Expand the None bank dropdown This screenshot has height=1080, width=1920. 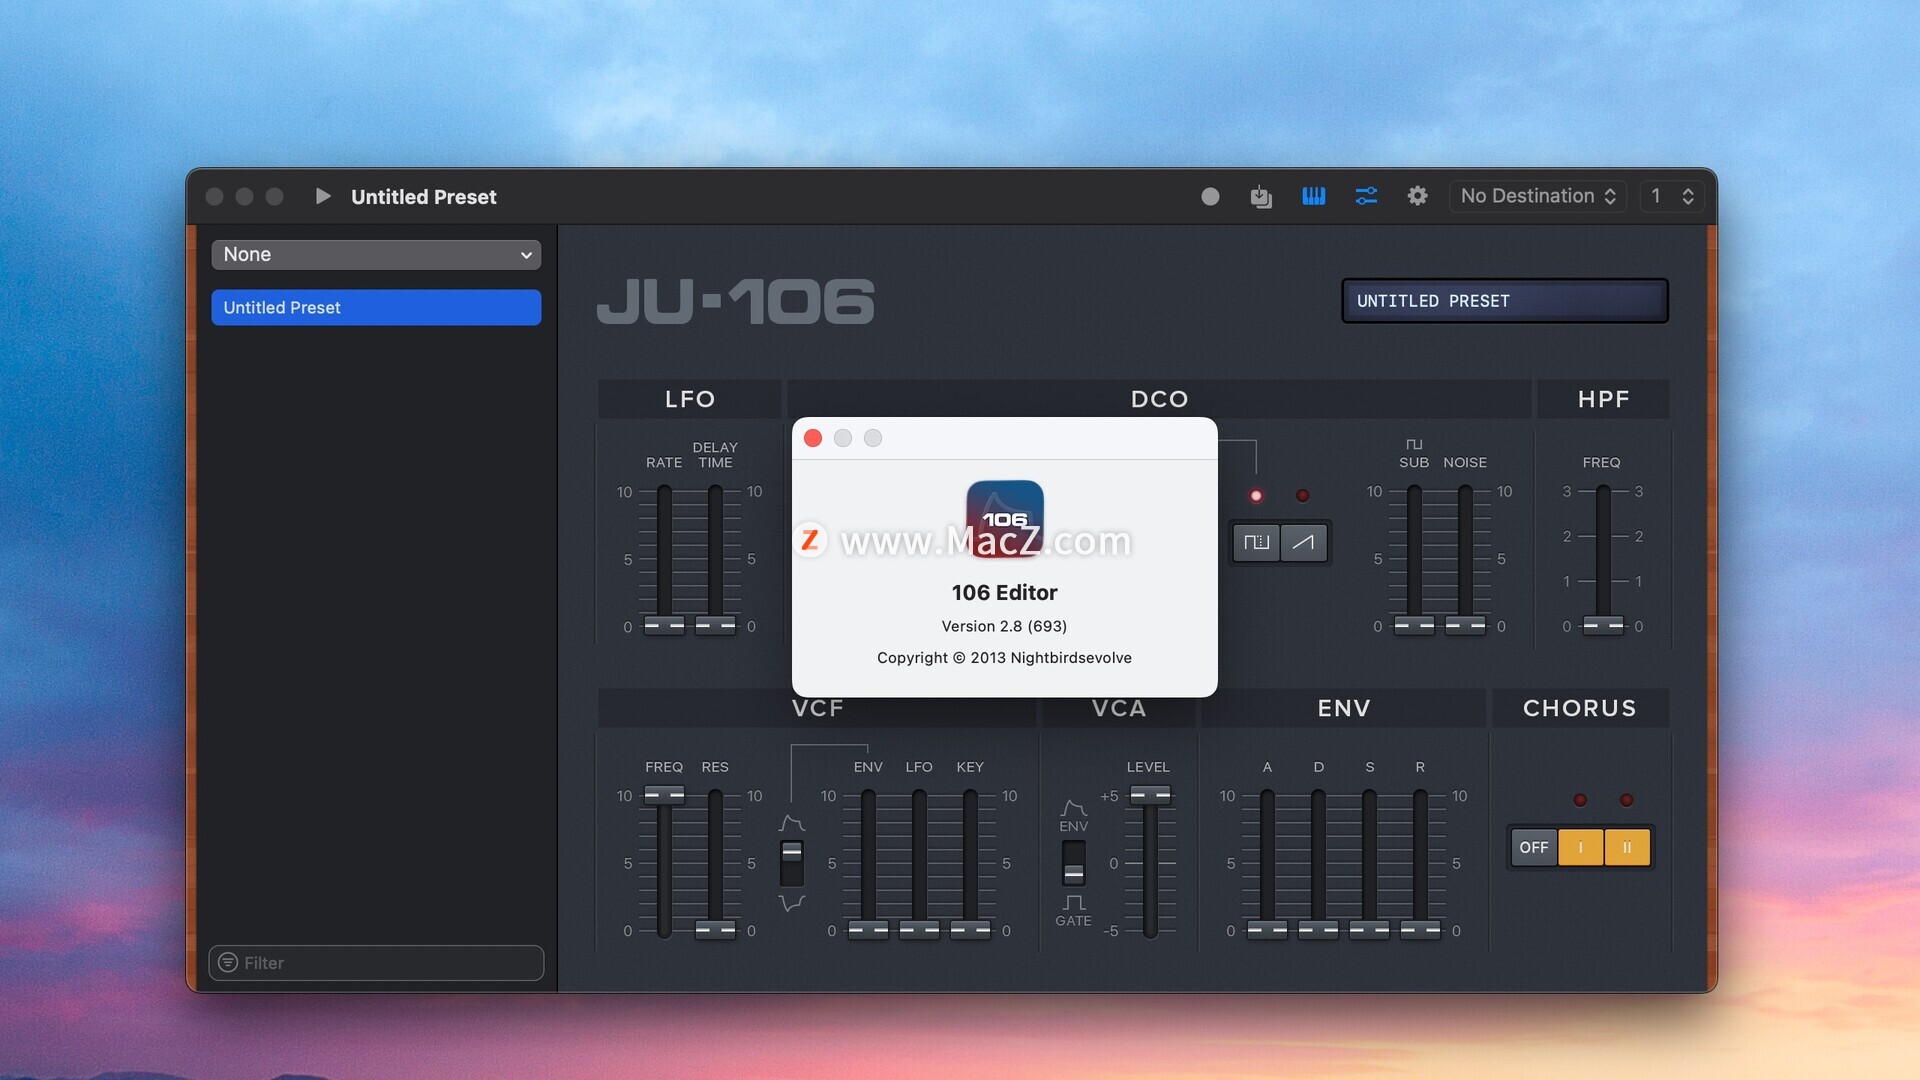(x=376, y=255)
